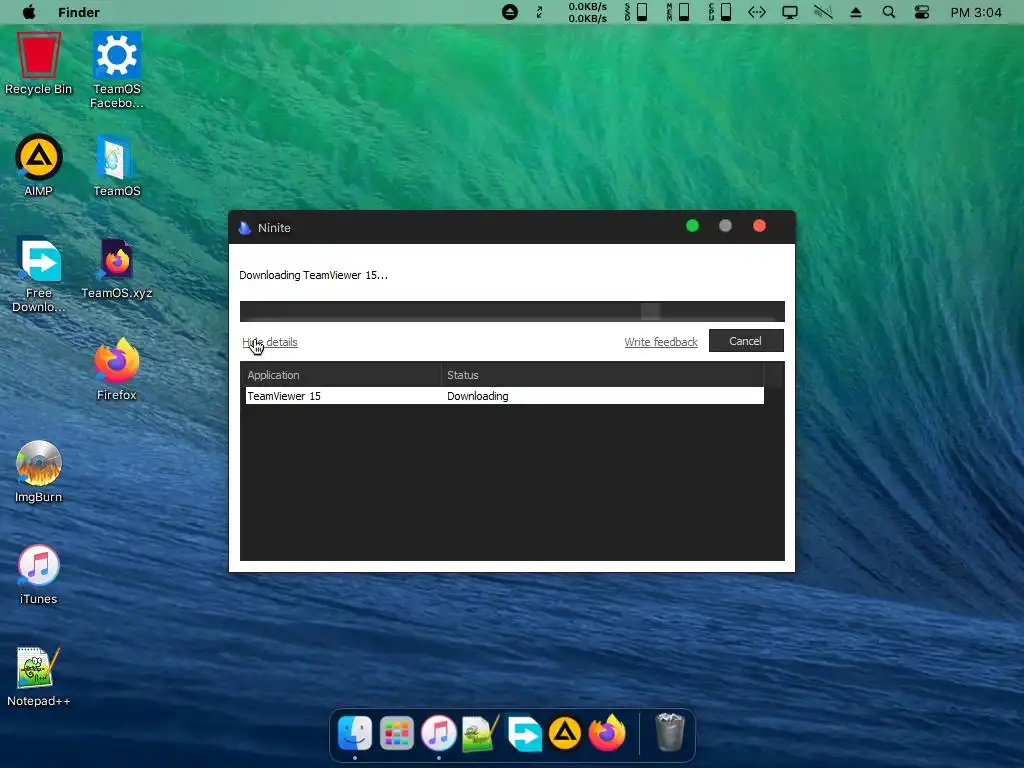The image size is (1024, 768).
Task: Click the green button in Ninite title bar
Action: click(692, 226)
